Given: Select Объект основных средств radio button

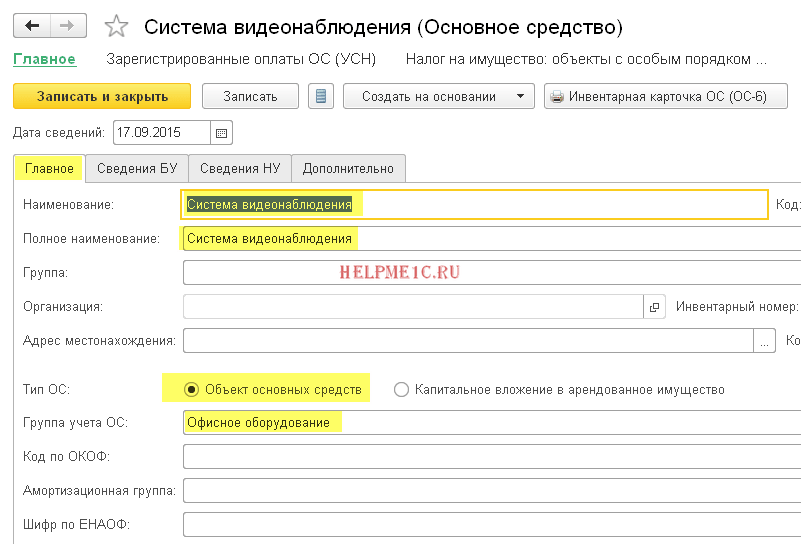Looking at the screenshot, I should click(192, 389).
